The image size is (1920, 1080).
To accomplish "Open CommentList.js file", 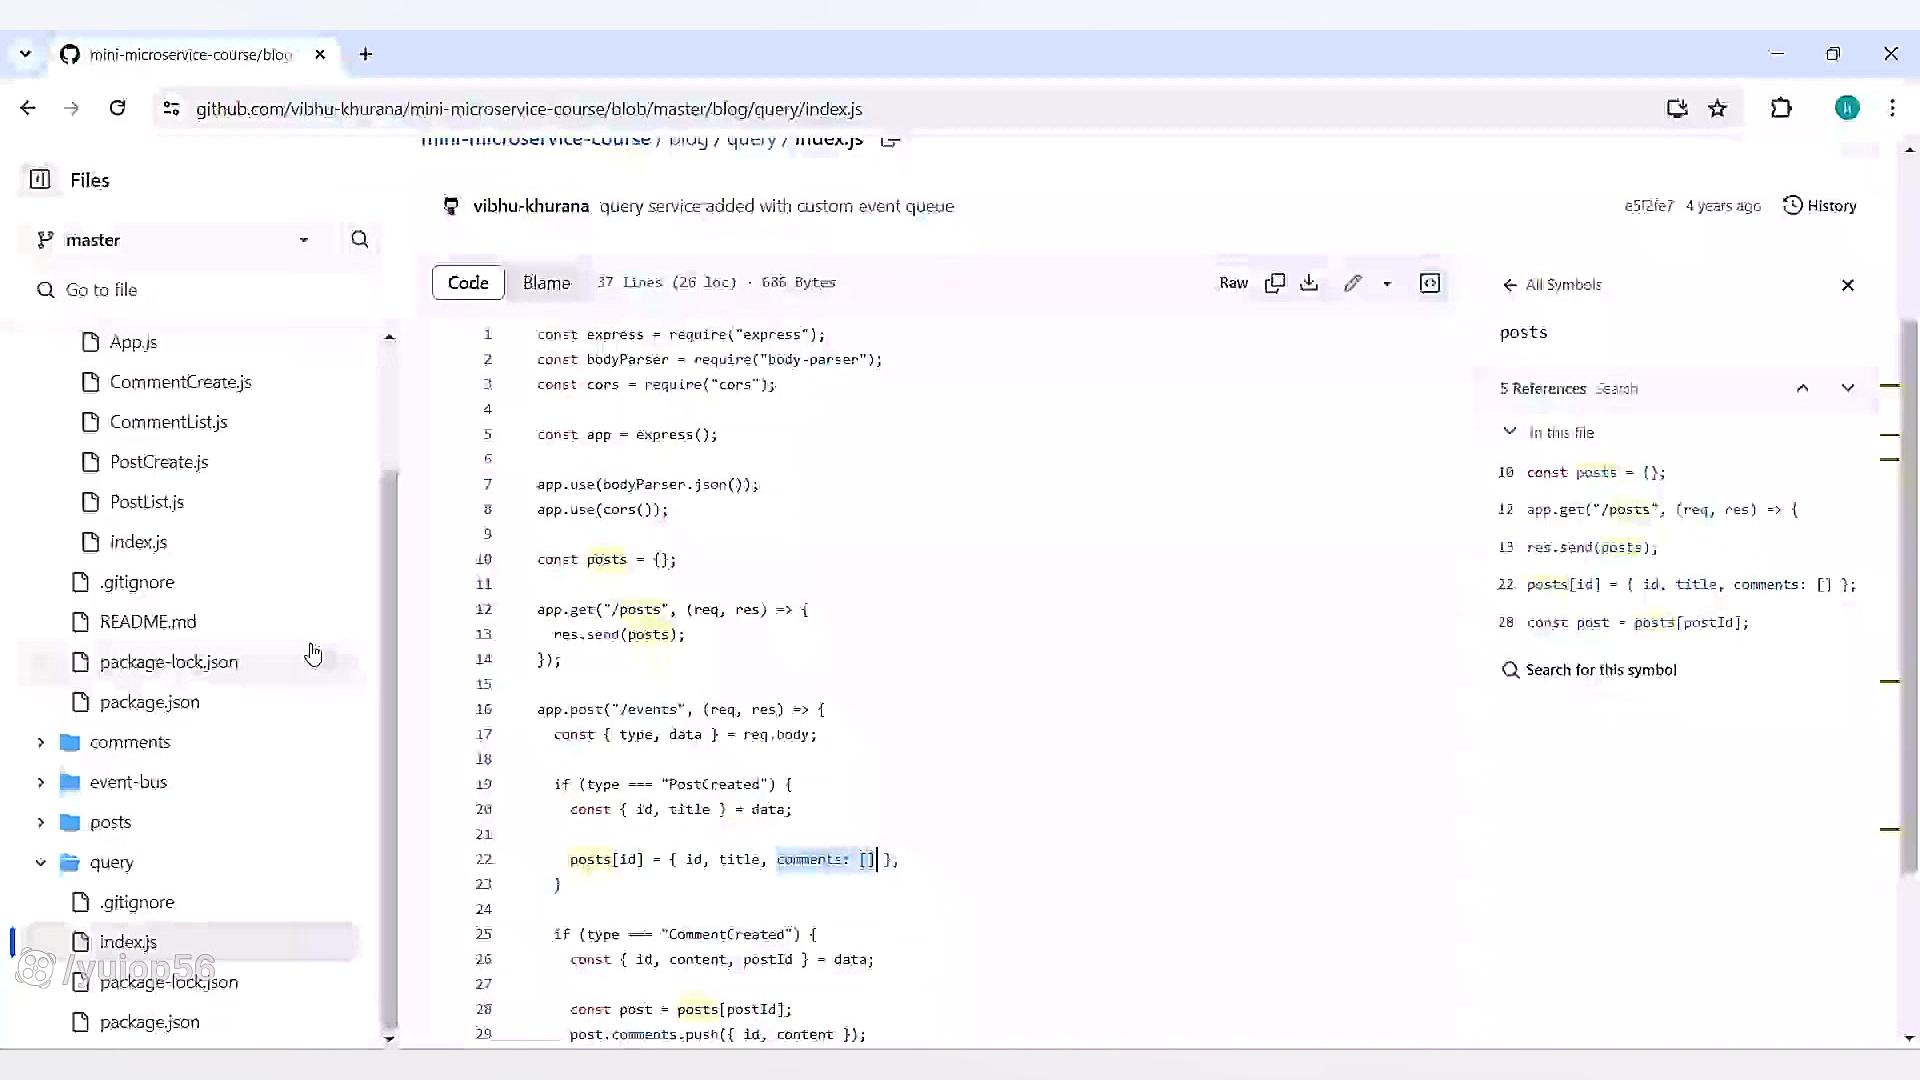I will coord(168,422).
